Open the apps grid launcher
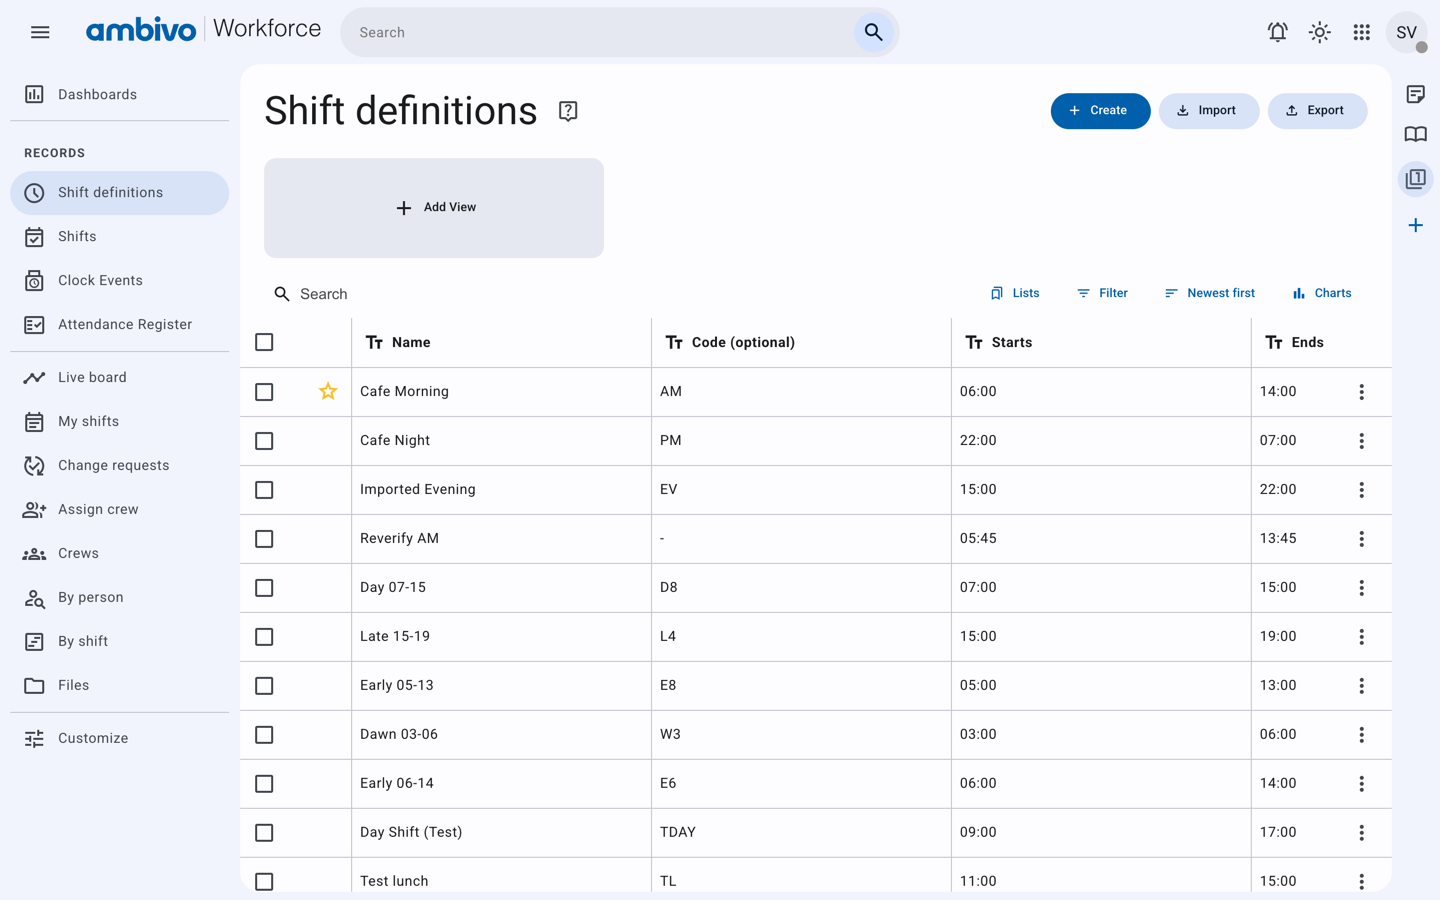Viewport: 1440px width, 900px height. (x=1361, y=32)
